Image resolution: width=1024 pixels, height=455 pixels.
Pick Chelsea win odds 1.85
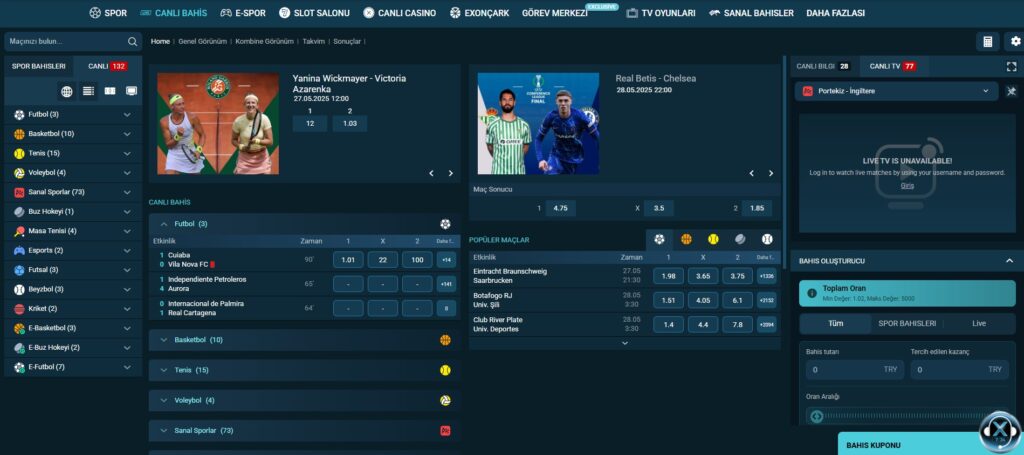tap(757, 208)
